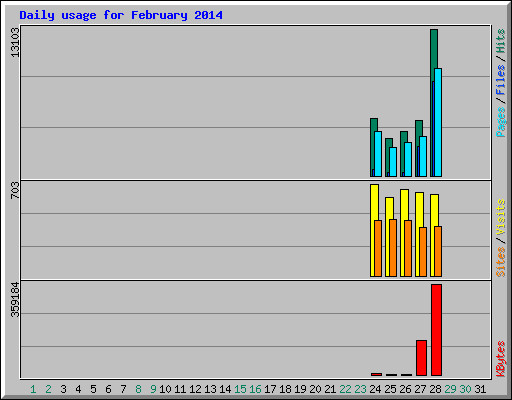Select the cyan Pages bar for day 27
The width and height of the screenshot is (512, 400).
(423, 157)
